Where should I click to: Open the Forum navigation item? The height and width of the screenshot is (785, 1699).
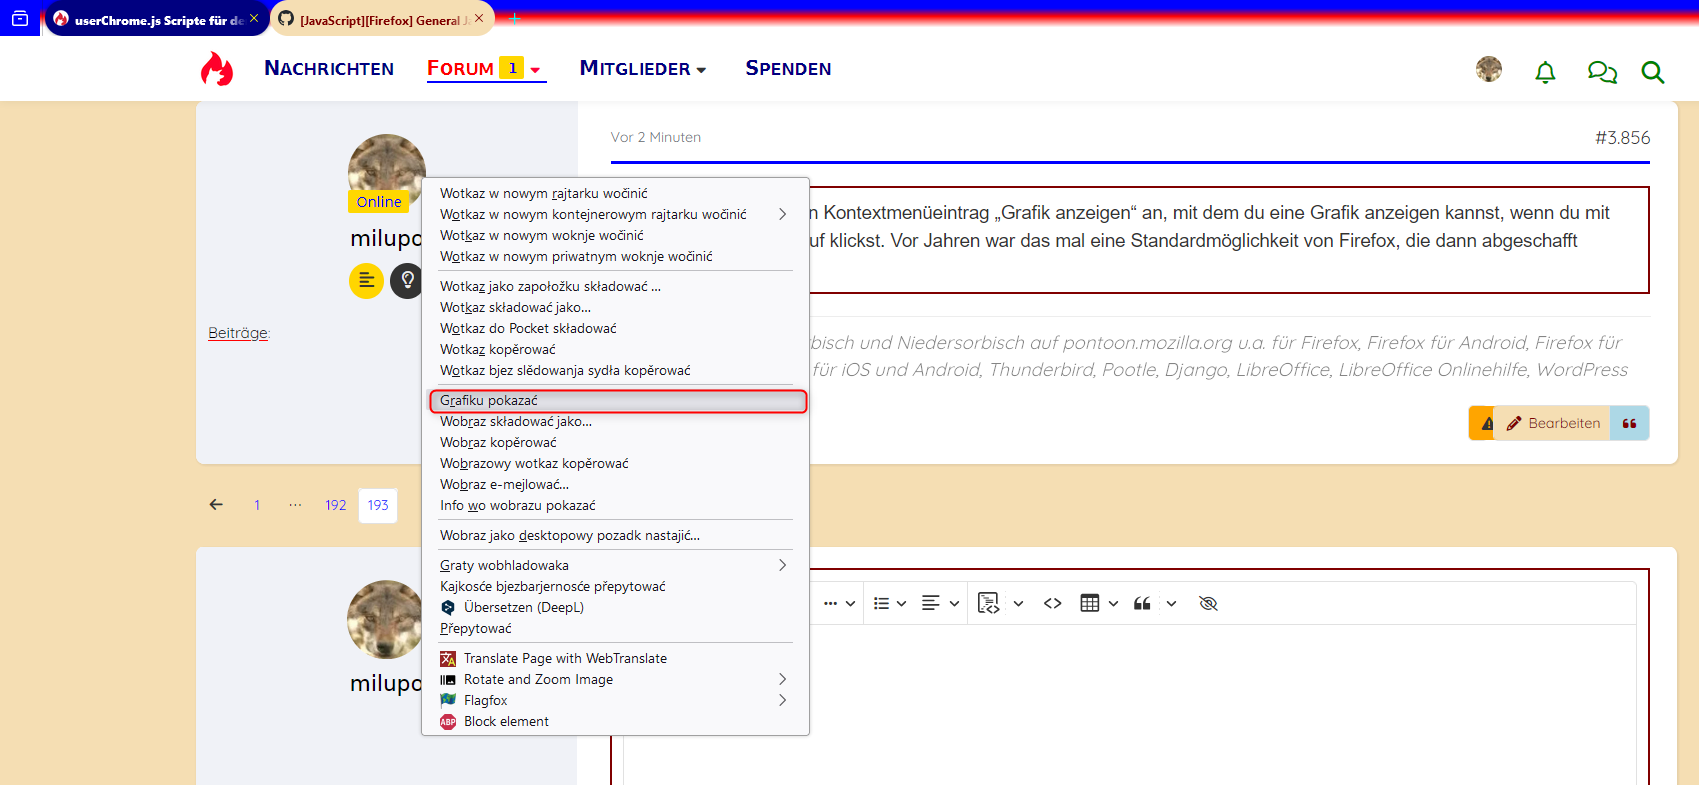[460, 68]
